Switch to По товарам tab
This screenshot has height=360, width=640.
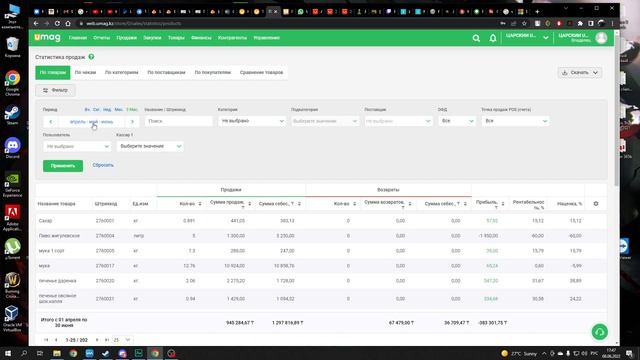[x=53, y=73]
